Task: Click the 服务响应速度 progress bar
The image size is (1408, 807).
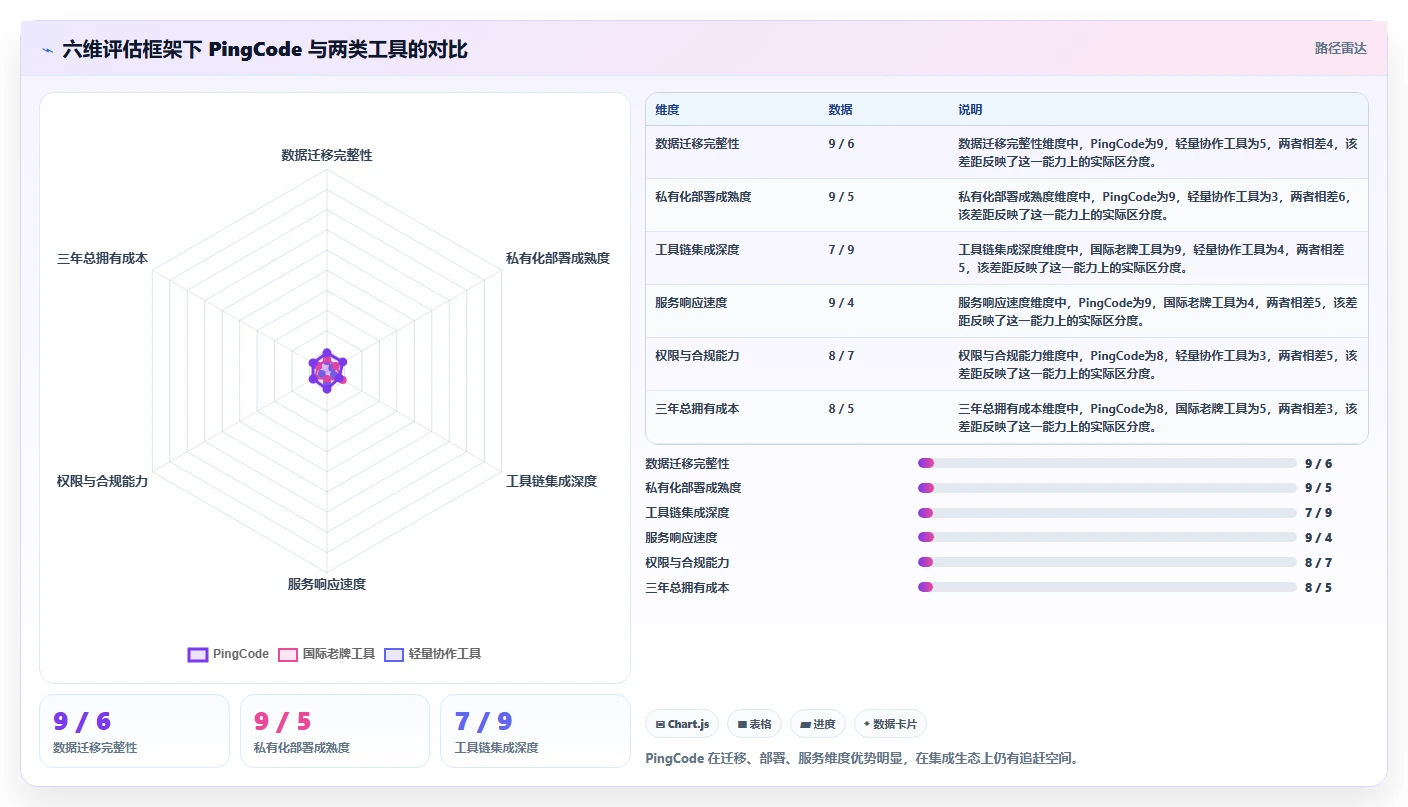Action: [x=1107, y=538]
